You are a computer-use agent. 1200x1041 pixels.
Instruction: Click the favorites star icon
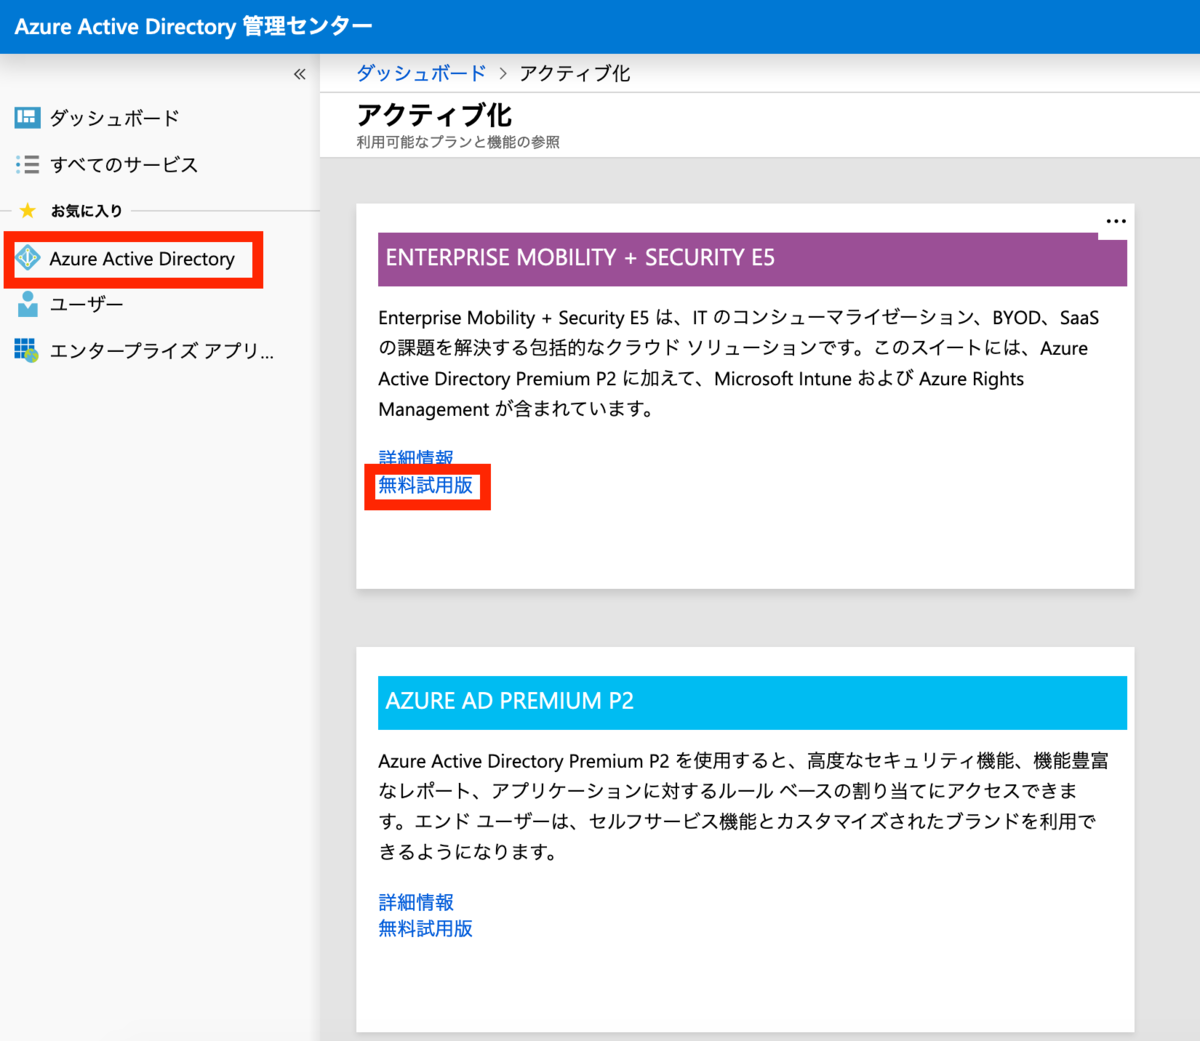27,210
